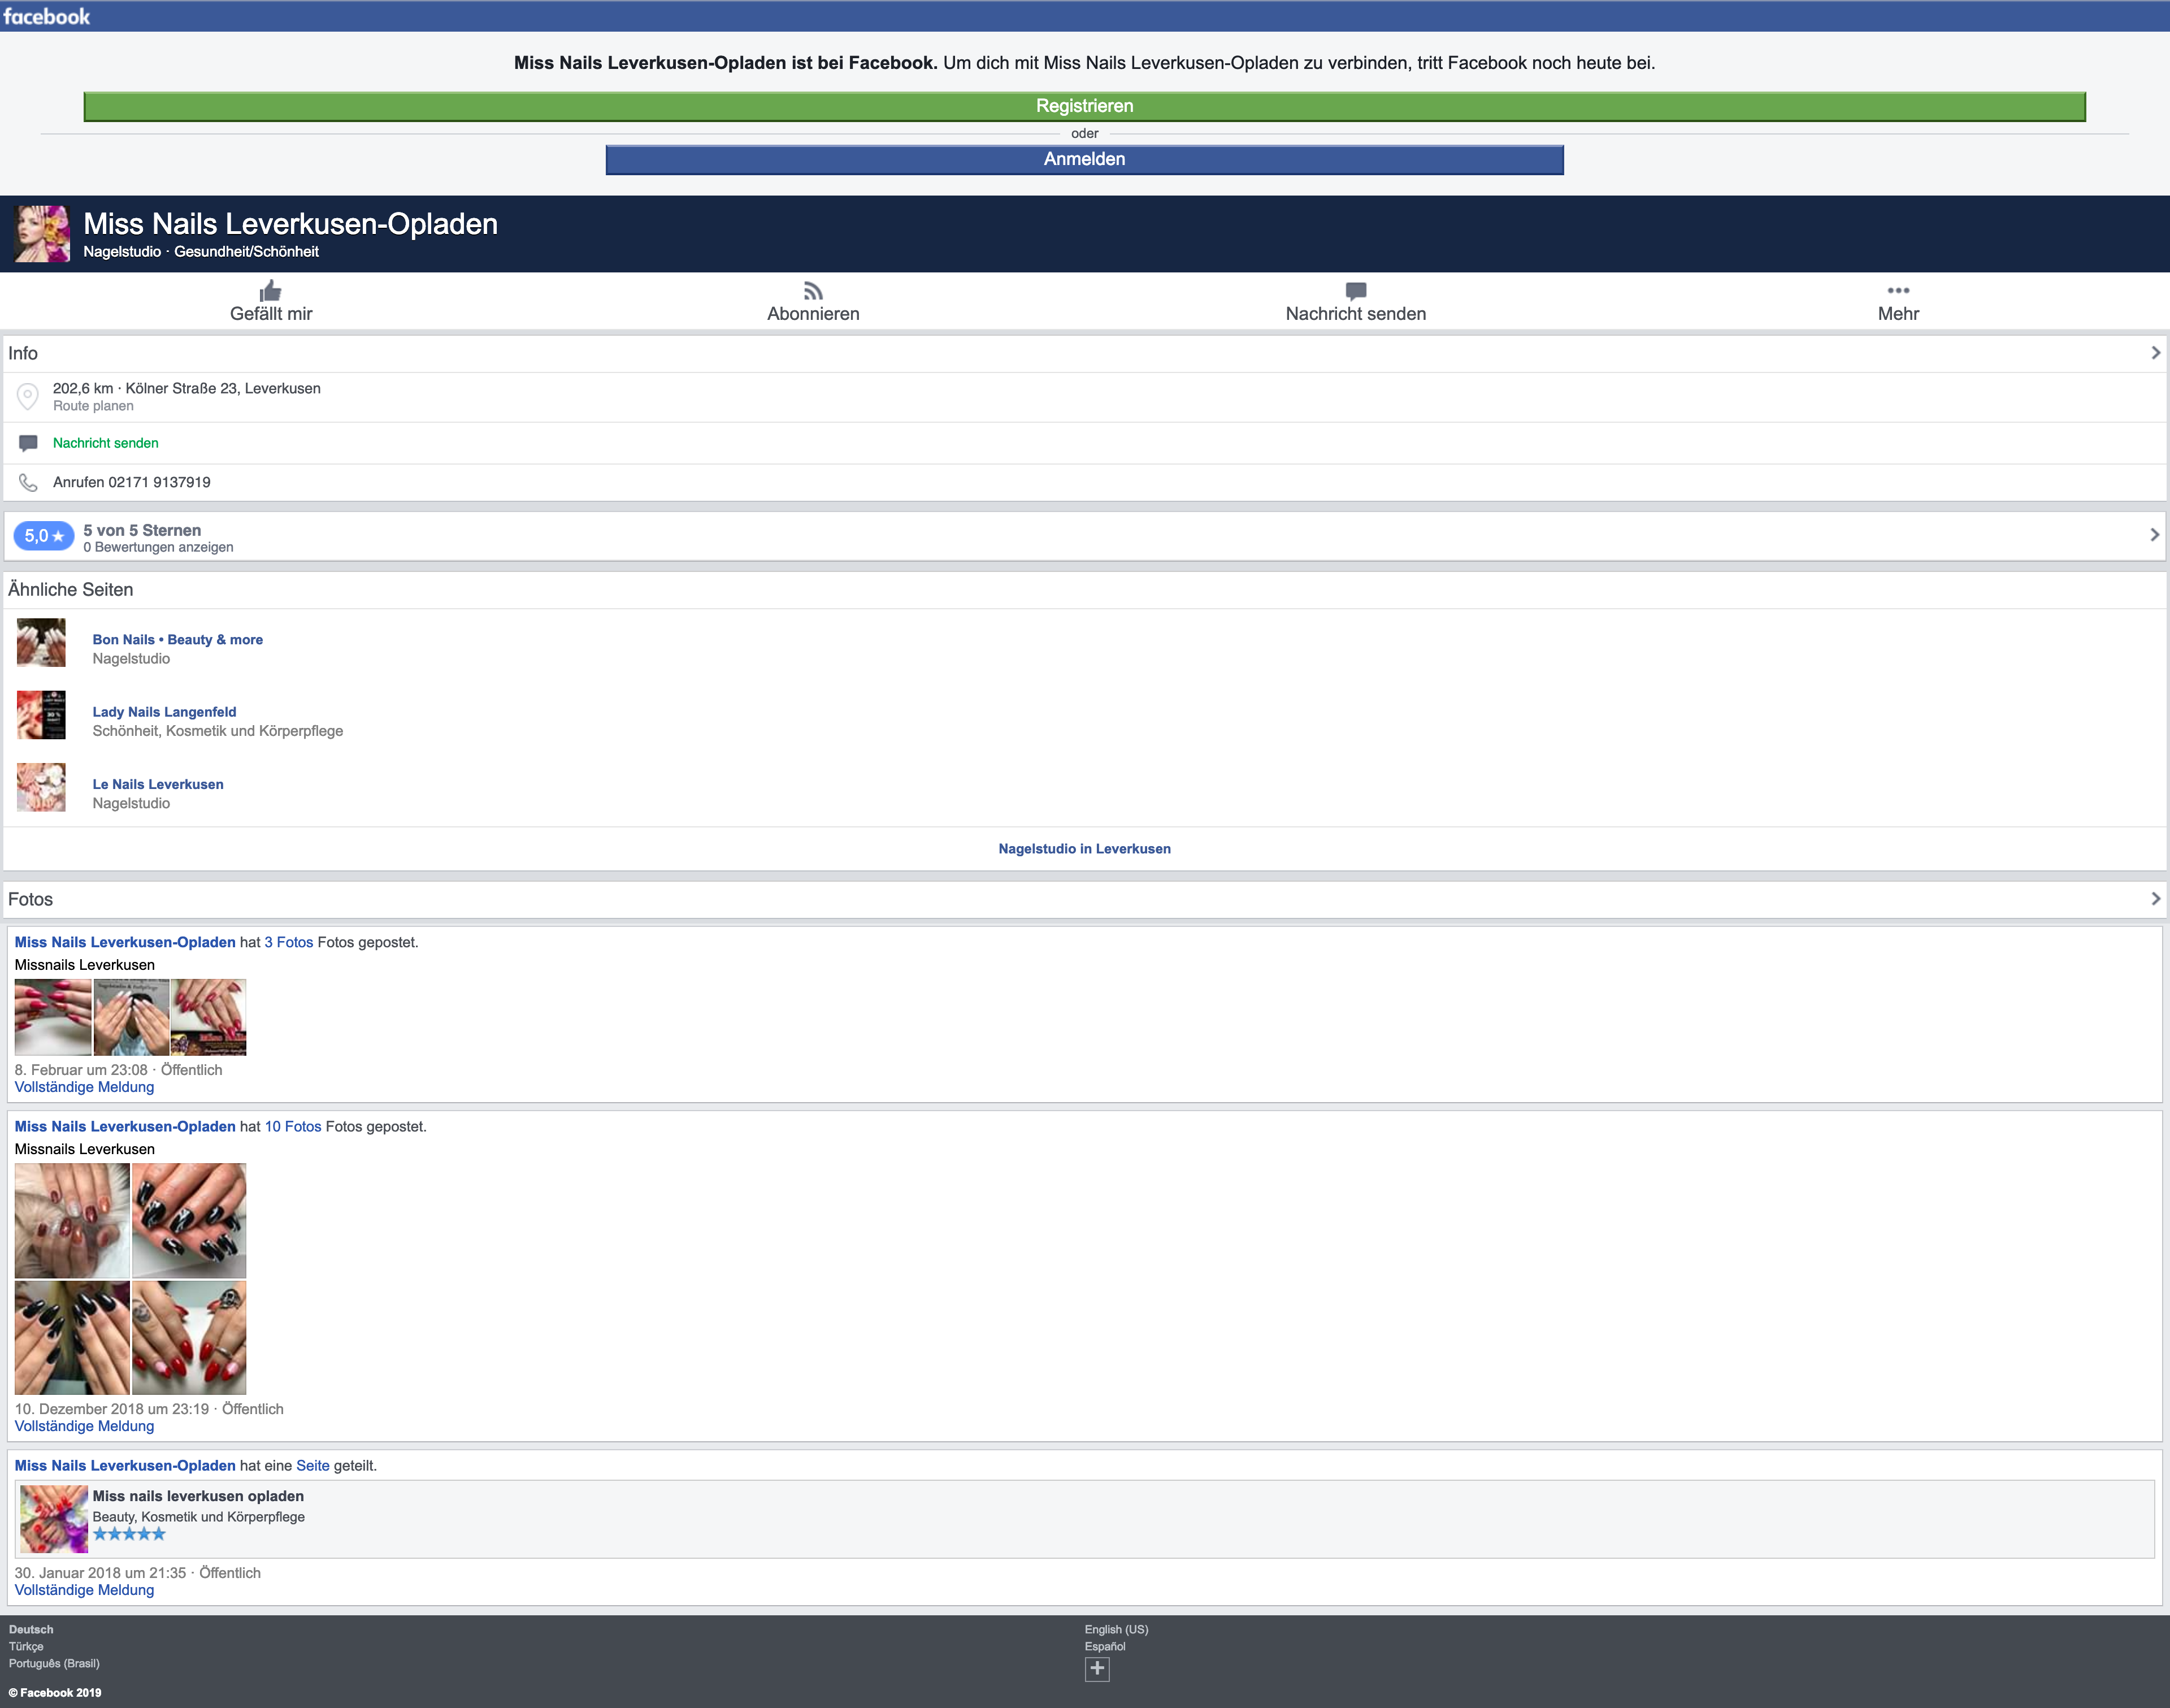Click the phone icon beside Anrufen
2170x1708 pixels.
click(x=28, y=482)
